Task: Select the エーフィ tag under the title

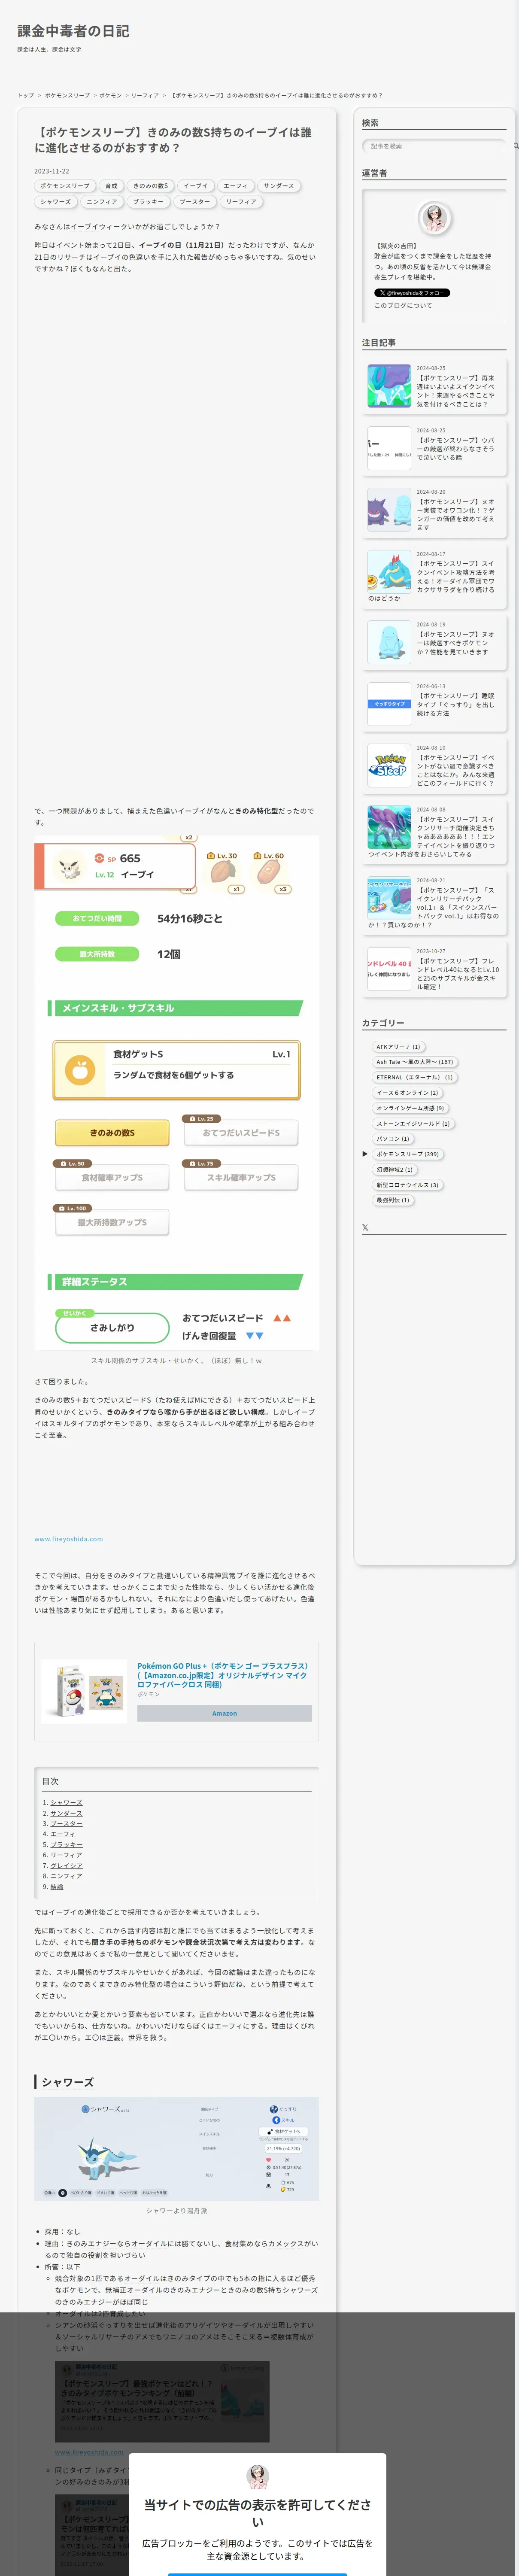Action: point(236,186)
